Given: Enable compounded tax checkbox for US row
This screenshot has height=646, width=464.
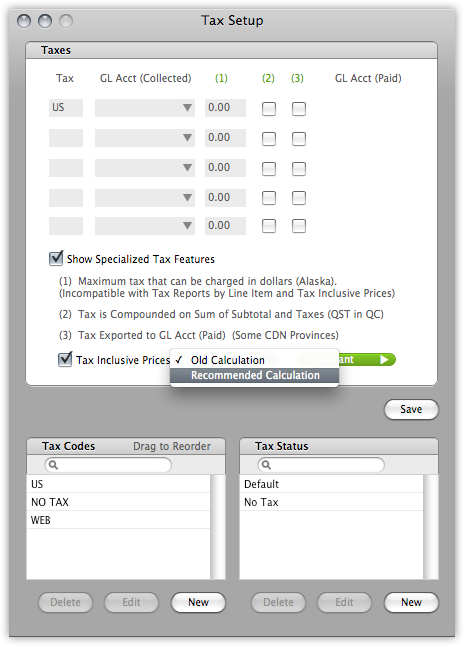Looking at the screenshot, I should click(x=269, y=109).
